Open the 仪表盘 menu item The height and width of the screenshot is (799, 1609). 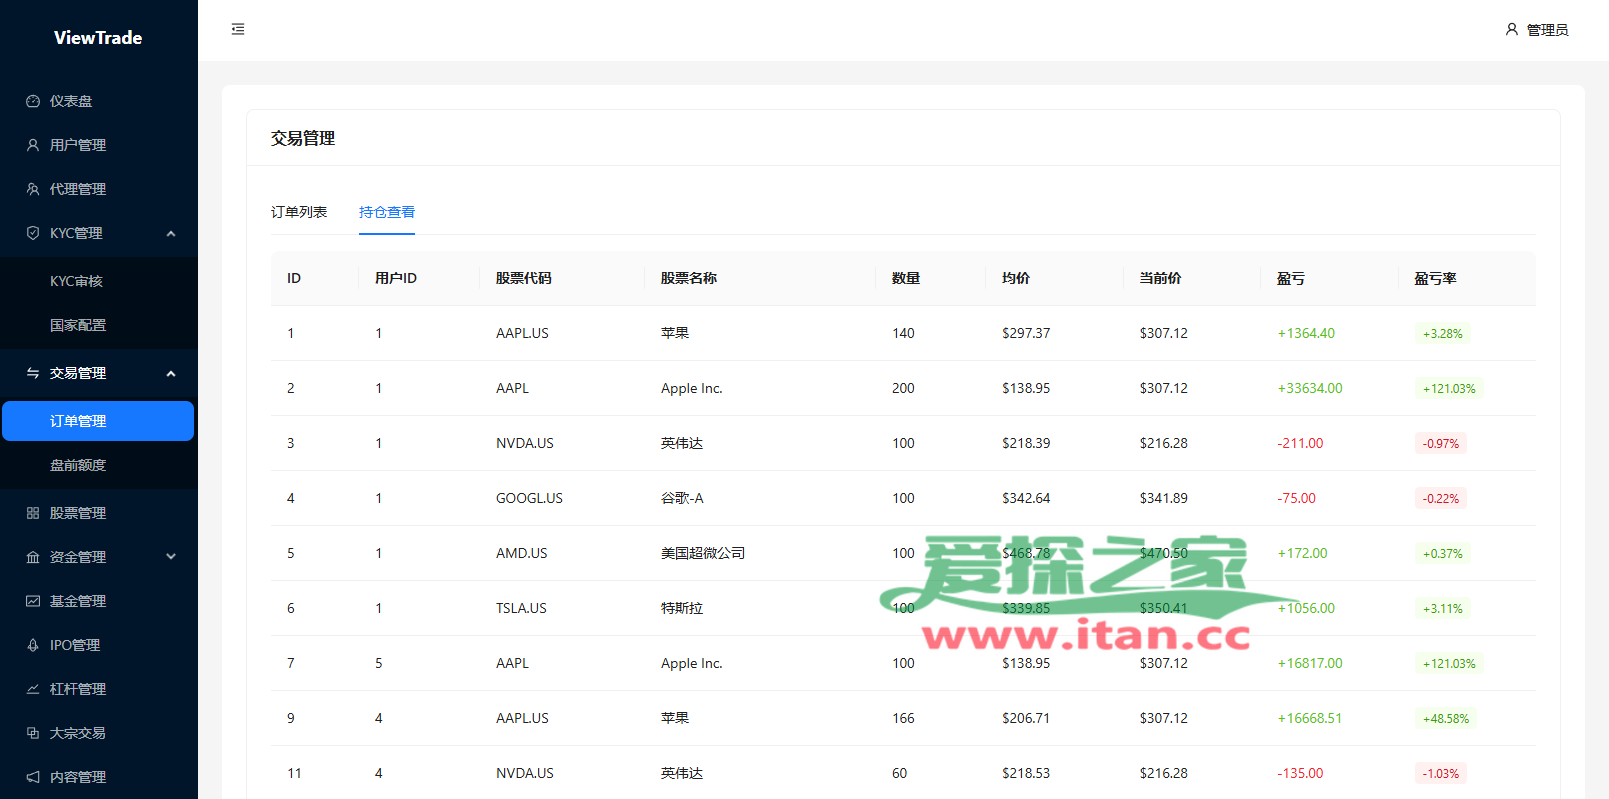click(98, 101)
